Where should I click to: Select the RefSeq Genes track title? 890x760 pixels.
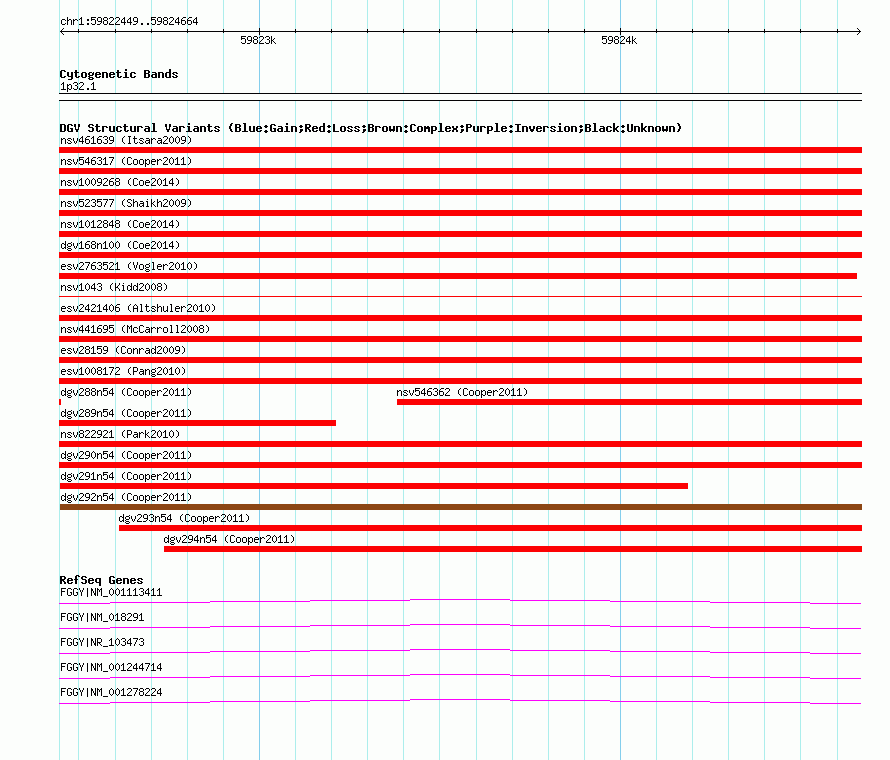click(x=101, y=580)
